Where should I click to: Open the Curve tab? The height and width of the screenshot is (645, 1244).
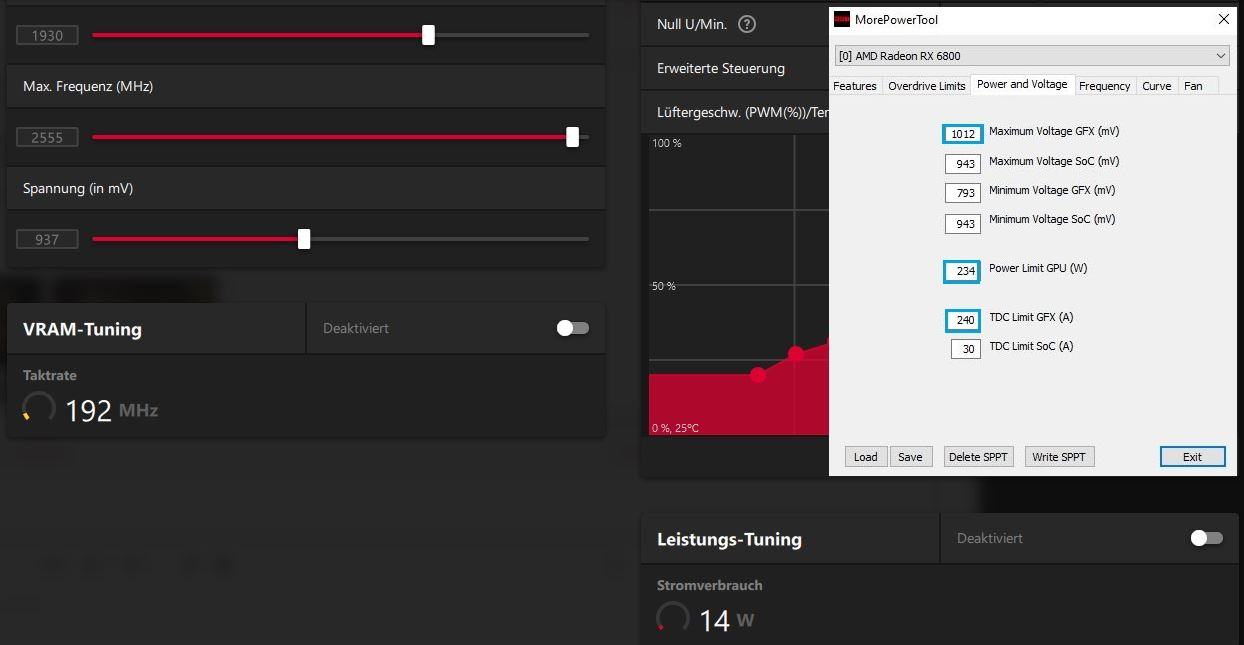[x=1156, y=86]
